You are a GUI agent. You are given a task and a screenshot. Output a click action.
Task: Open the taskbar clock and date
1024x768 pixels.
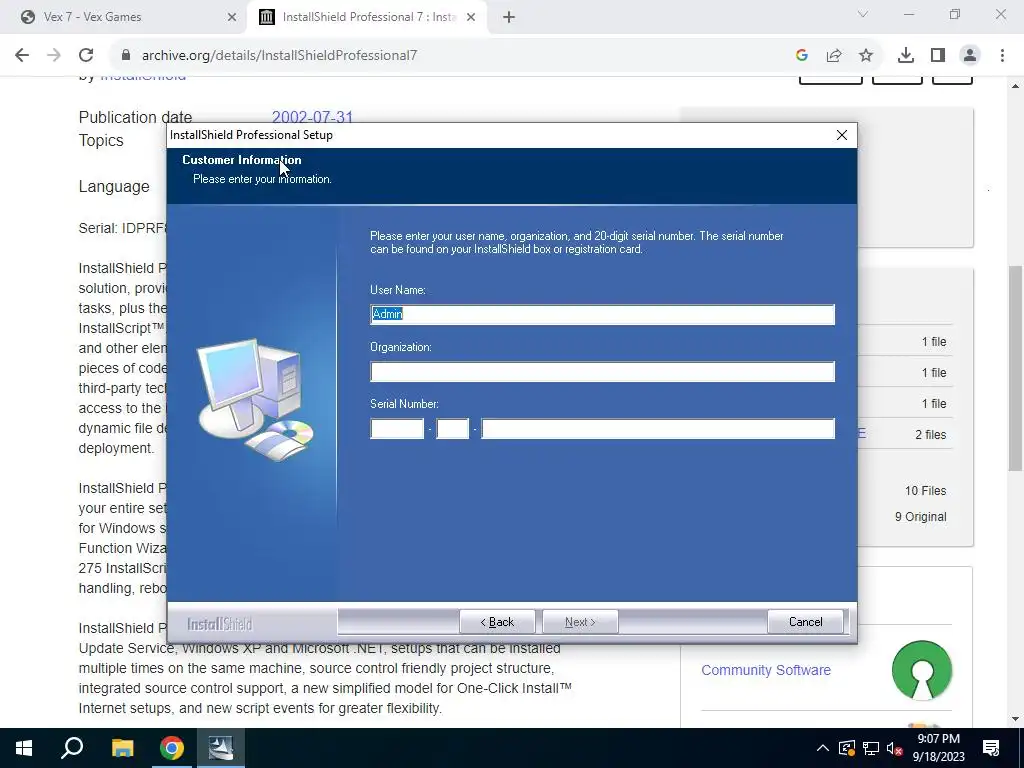pyautogui.click(x=938, y=748)
